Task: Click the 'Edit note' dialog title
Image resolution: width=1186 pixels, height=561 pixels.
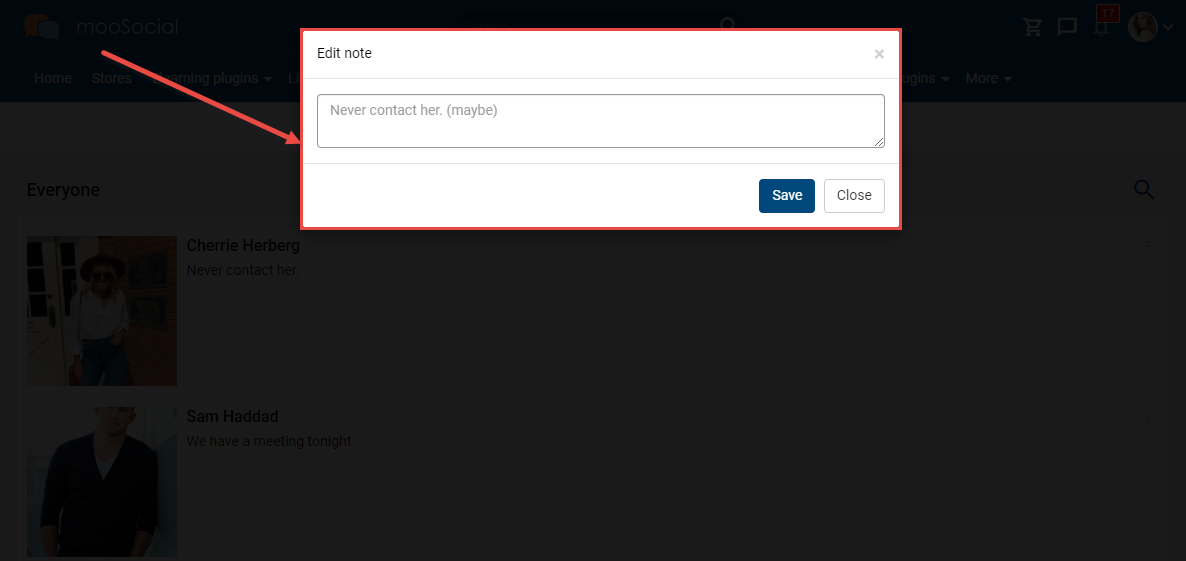Action: coord(344,54)
